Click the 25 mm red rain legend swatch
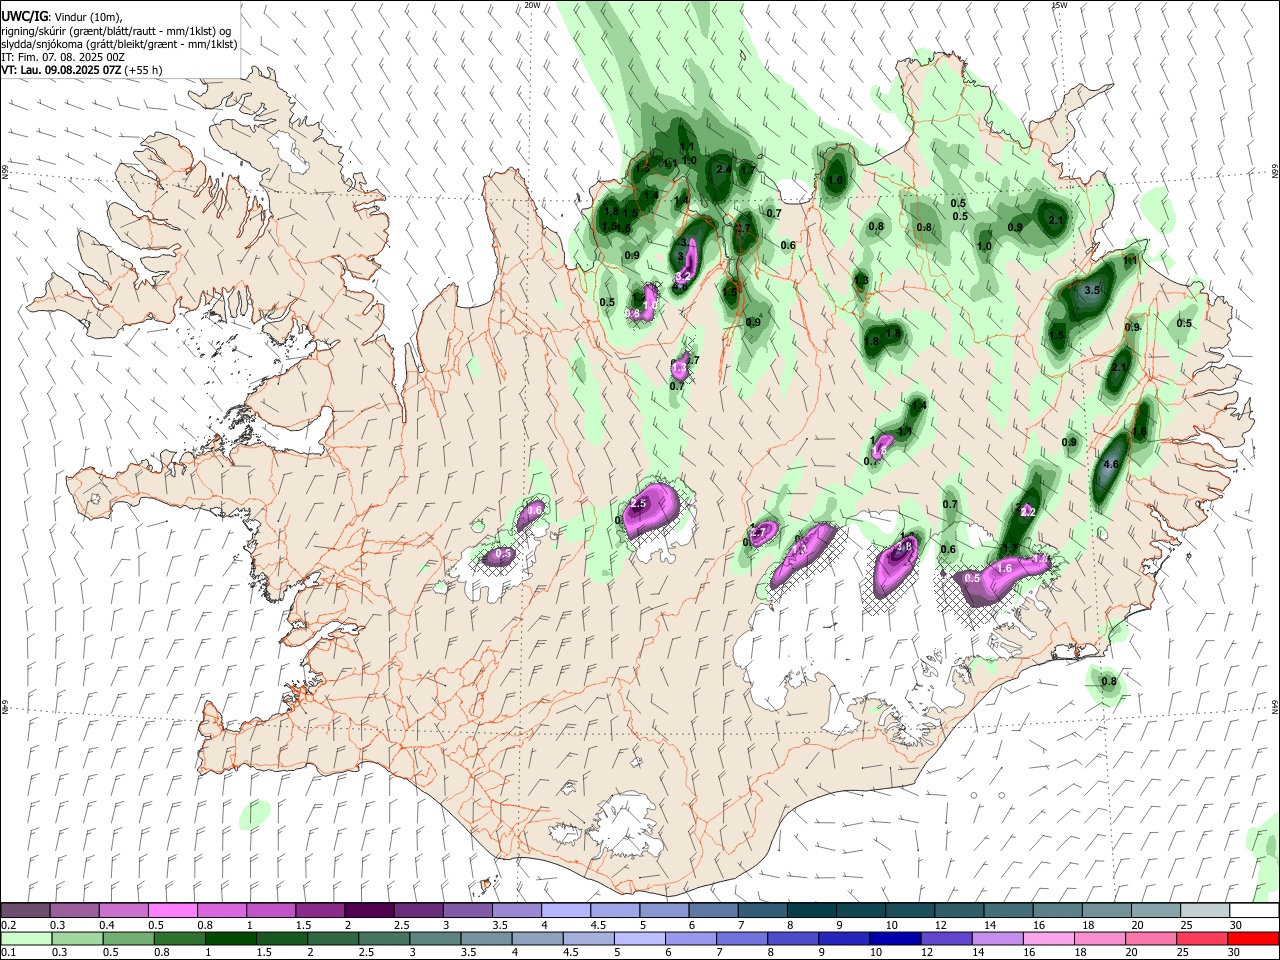This screenshot has width=1280, height=960. (1203, 938)
